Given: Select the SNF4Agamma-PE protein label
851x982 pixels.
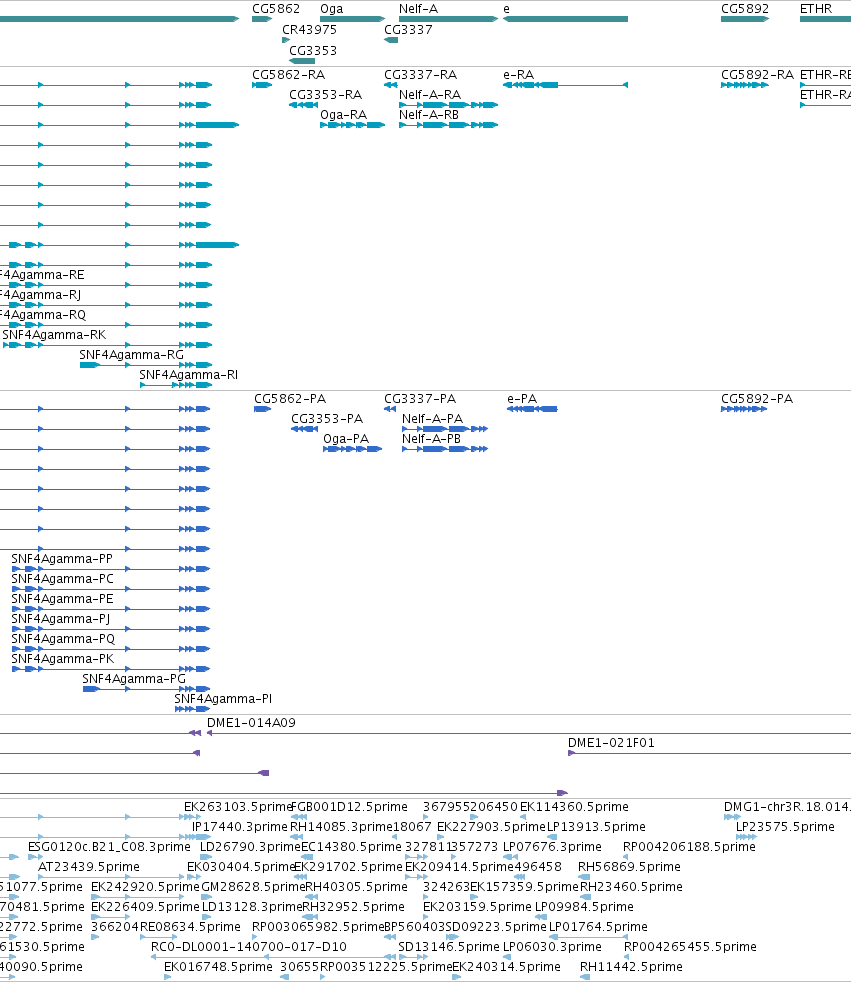Looking at the screenshot, I should coord(62,598).
